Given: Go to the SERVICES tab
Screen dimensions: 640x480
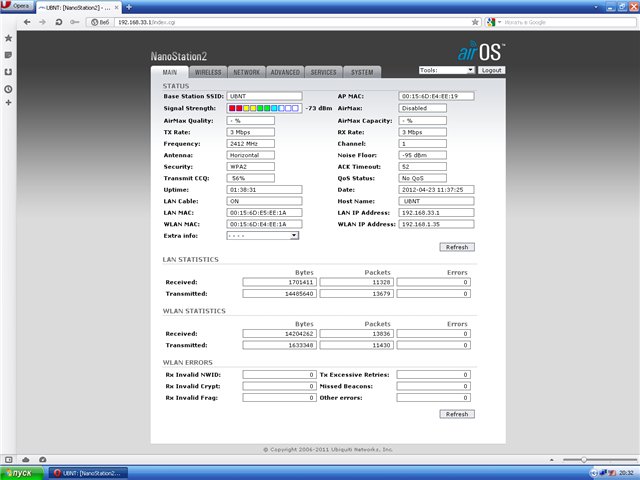Looking at the screenshot, I should tap(324, 72).
